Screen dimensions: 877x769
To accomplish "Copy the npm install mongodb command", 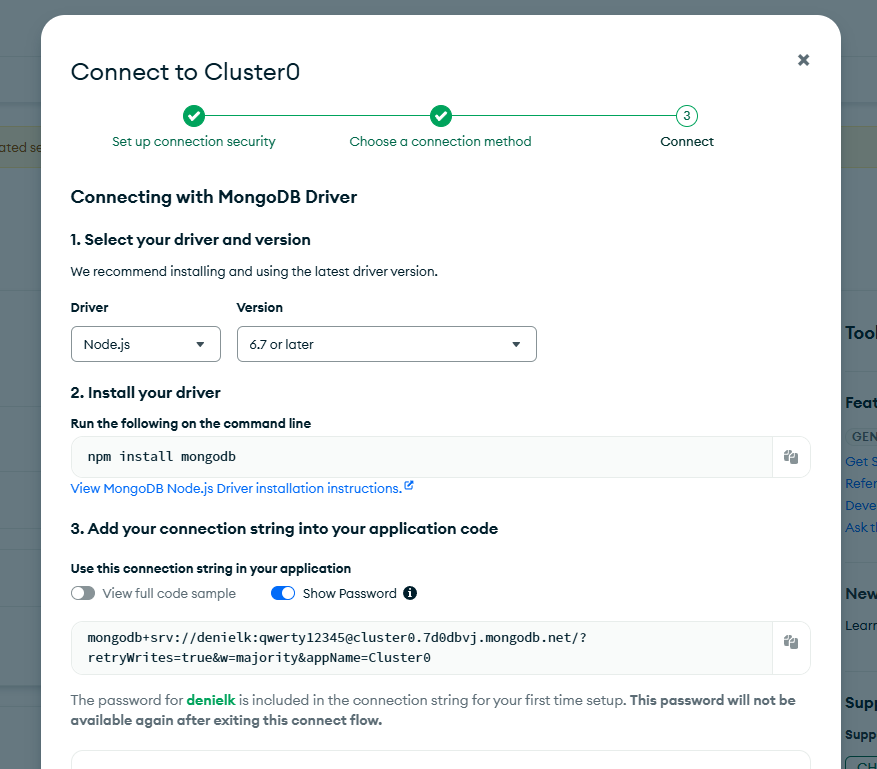I will (790, 457).
